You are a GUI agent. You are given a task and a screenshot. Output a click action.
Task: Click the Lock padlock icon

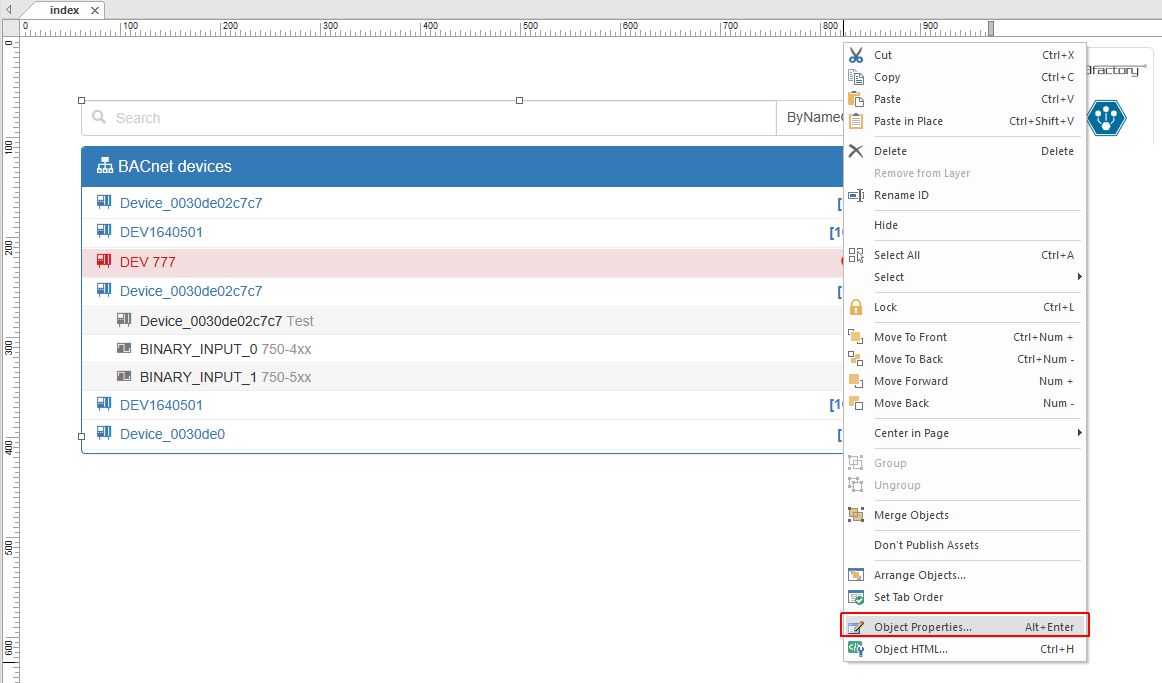coord(856,307)
